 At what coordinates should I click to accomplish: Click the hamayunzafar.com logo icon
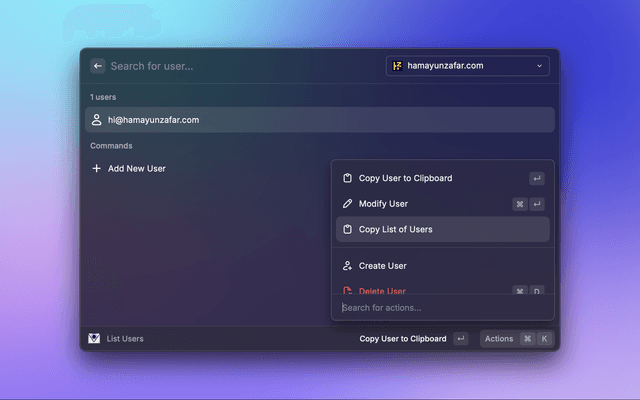[397, 66]
